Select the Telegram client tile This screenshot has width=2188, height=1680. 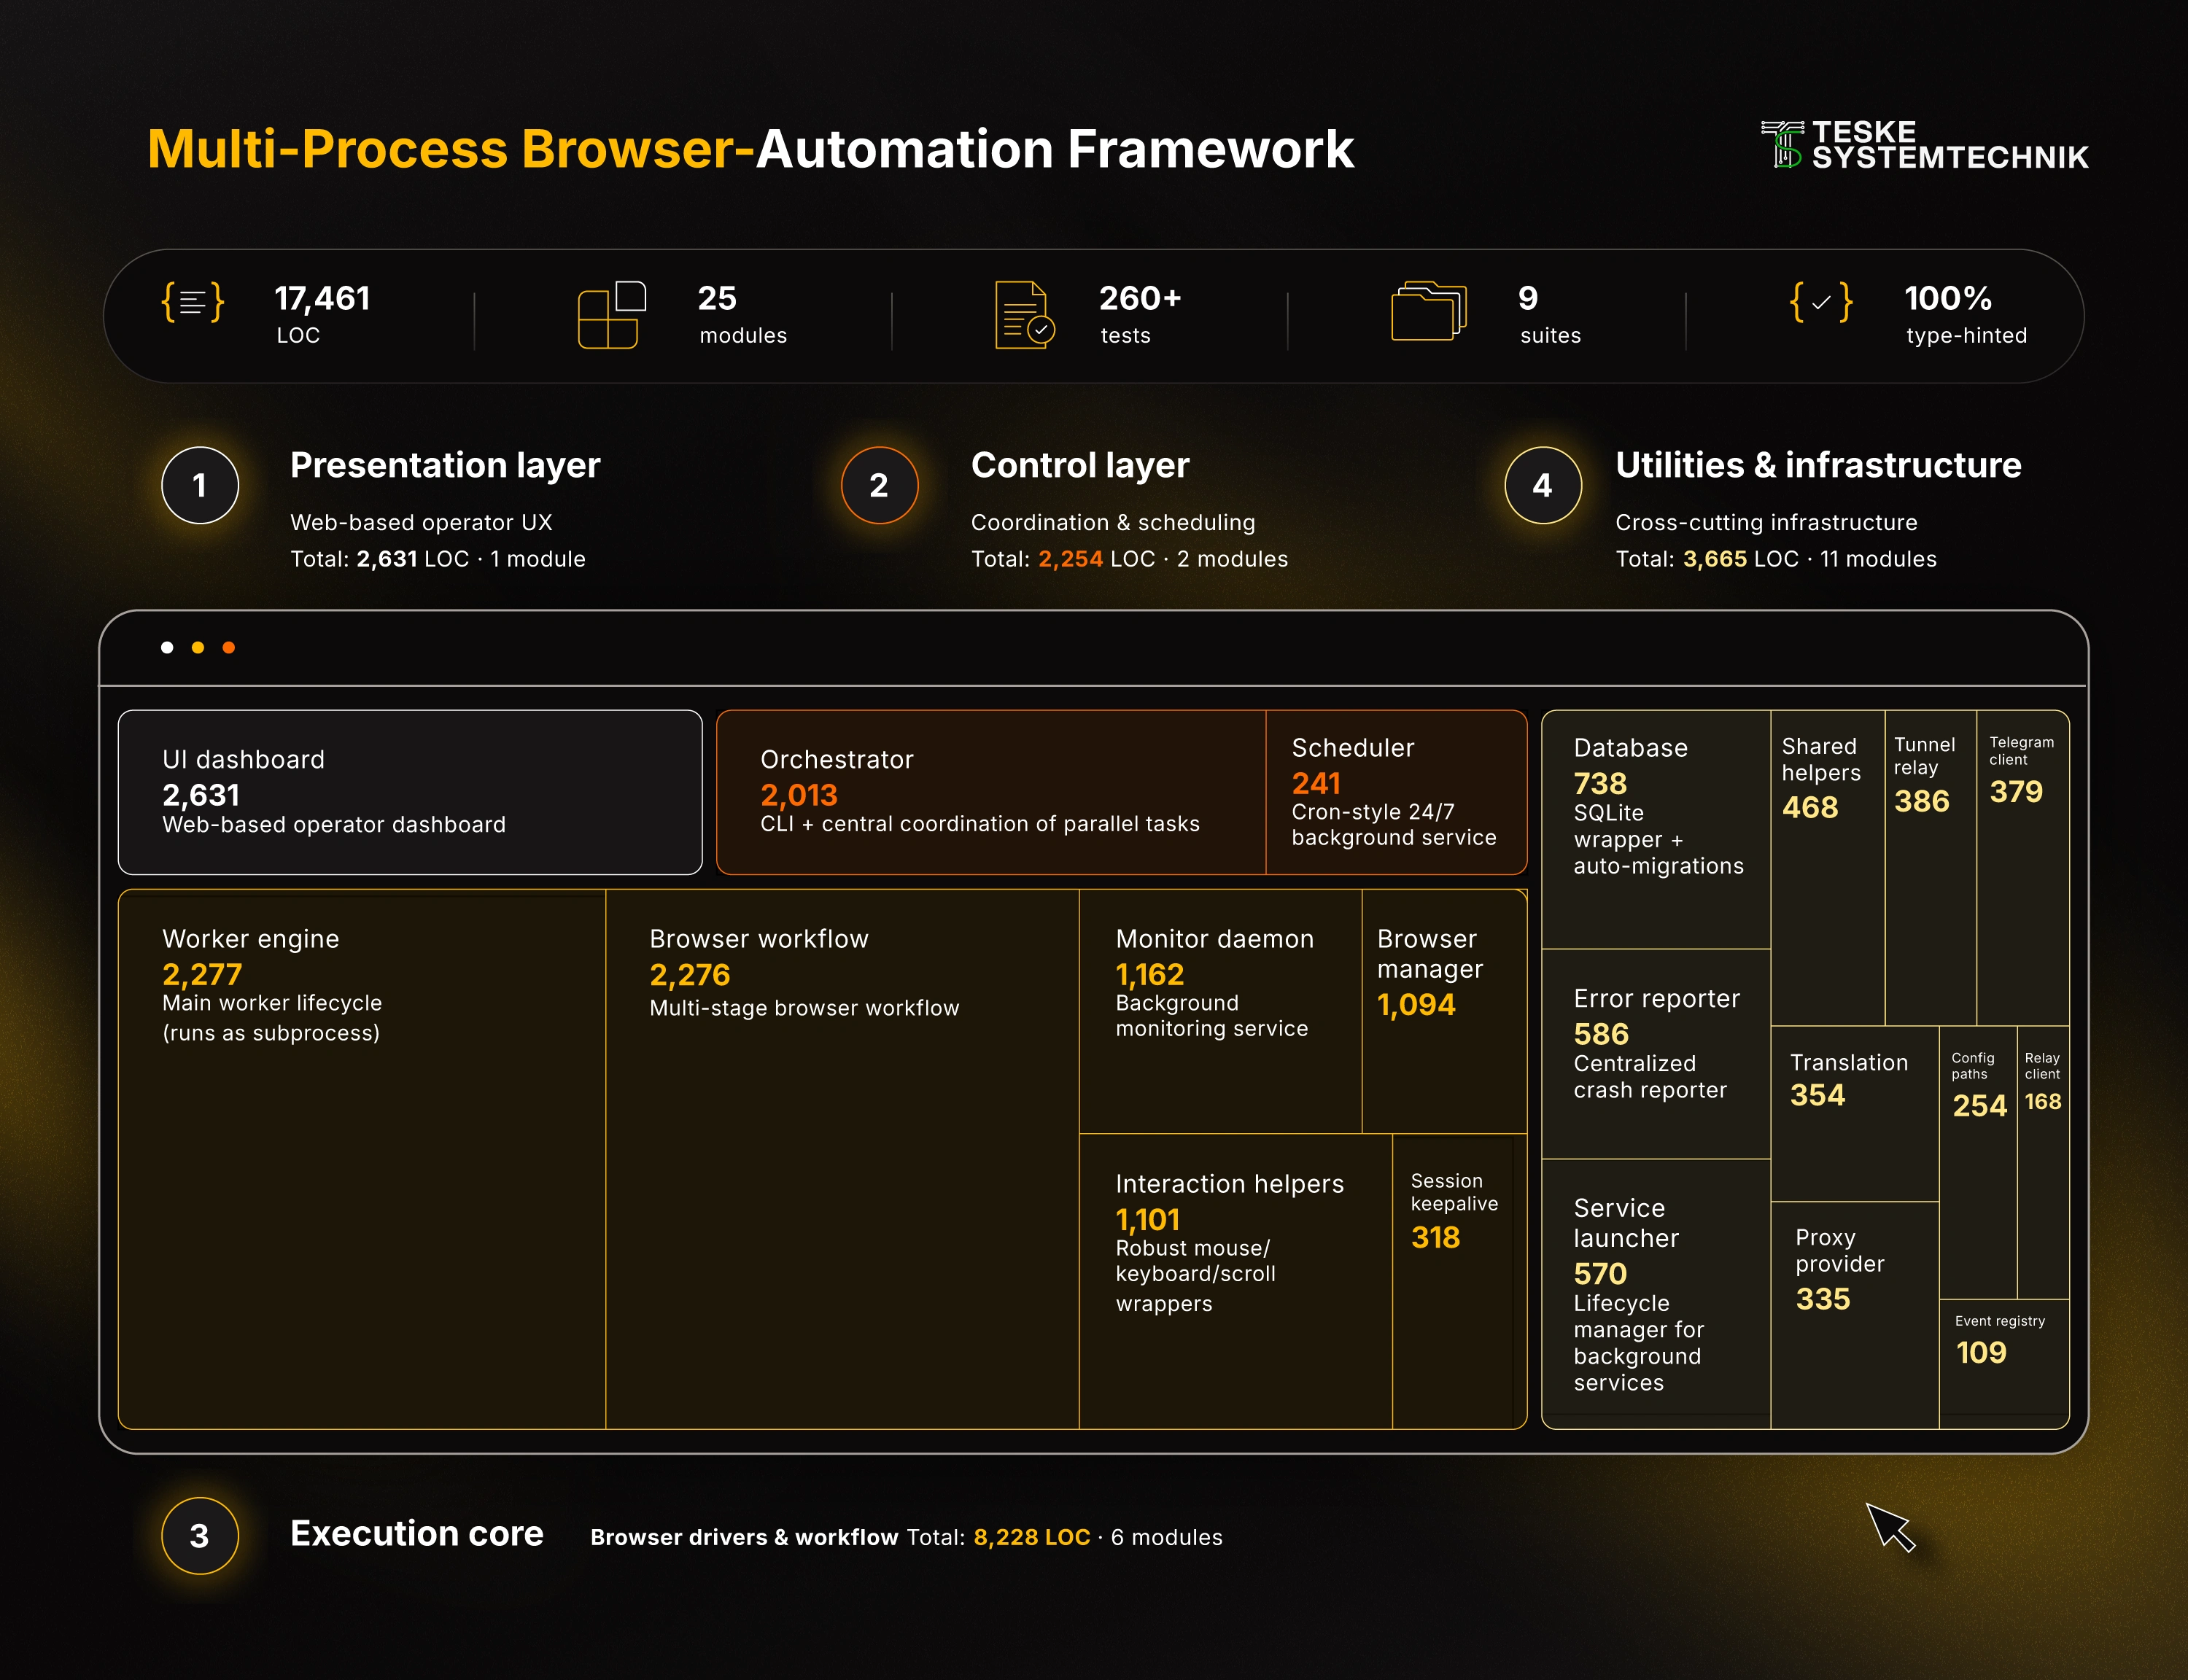click(2022, 868)
